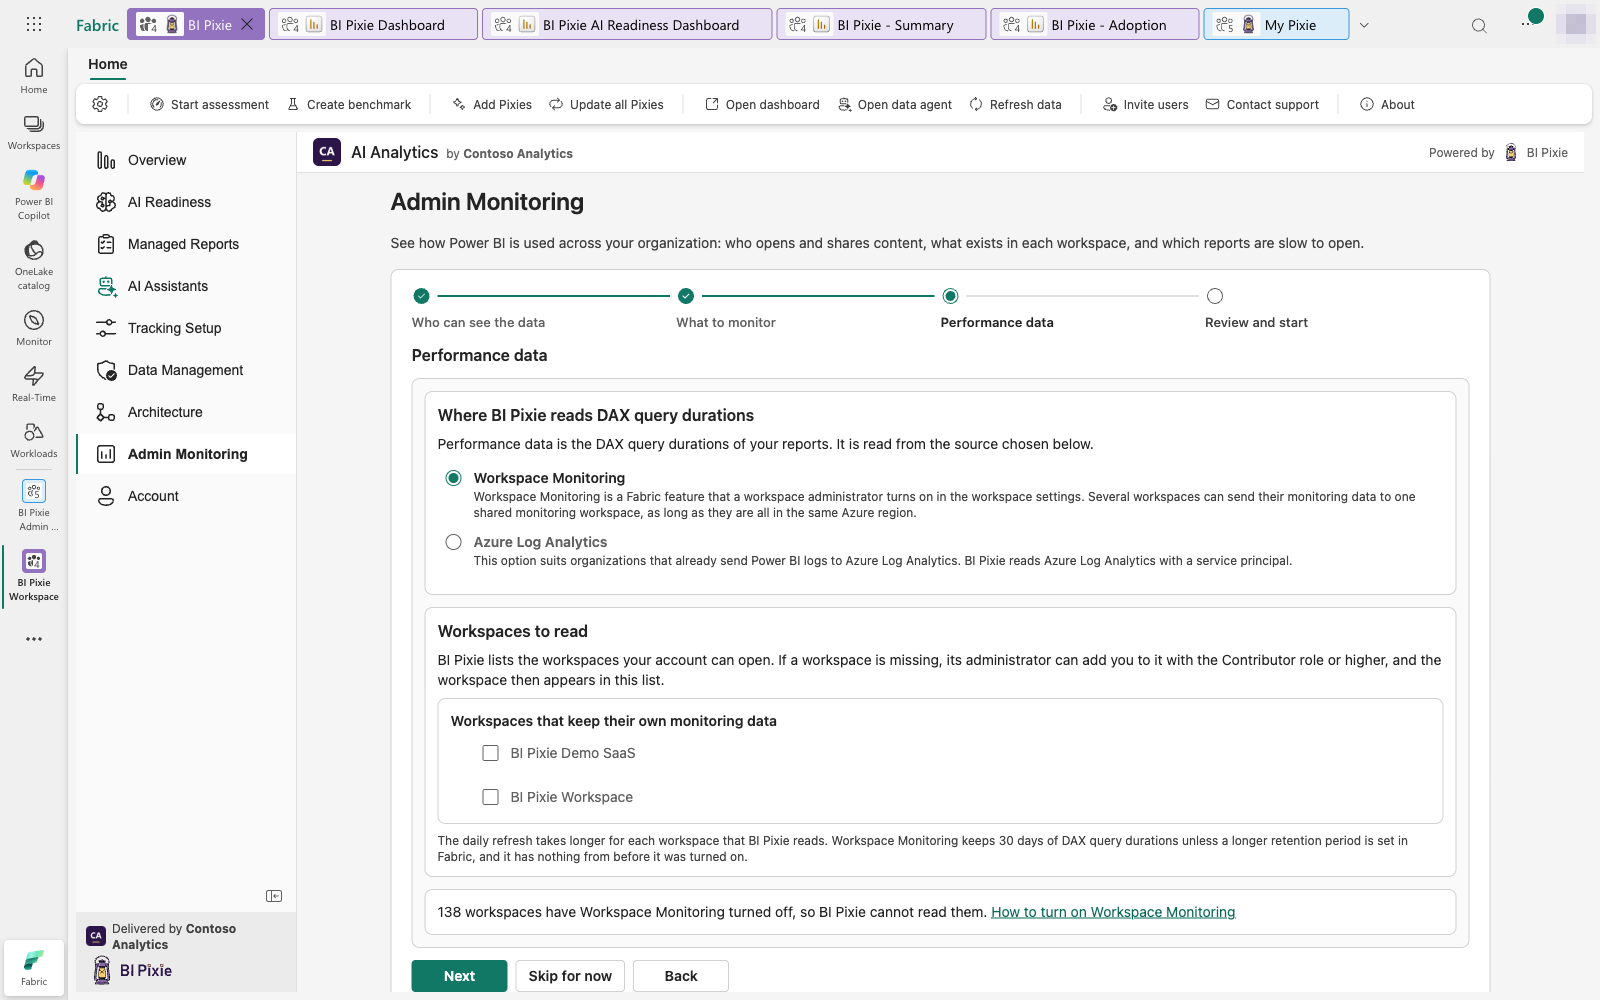The width and height of the screenshot is (1600, 1000).
Task: Click Skip for now button
Action: (570, 976)
